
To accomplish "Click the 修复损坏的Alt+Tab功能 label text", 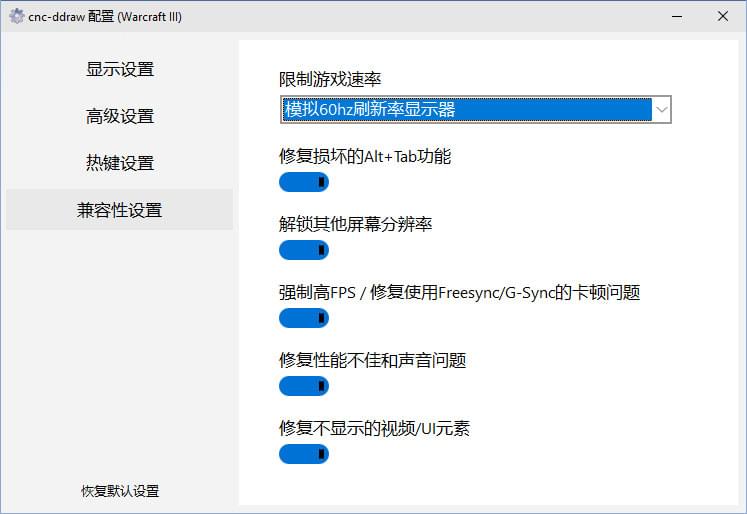I will (365, 156).
